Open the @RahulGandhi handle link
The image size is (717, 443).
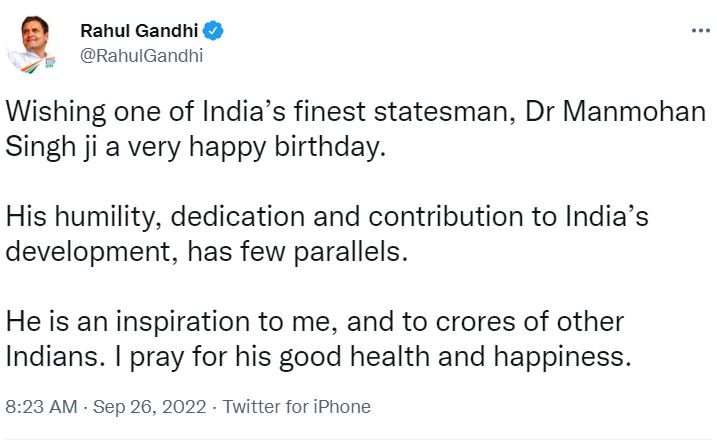[141, 56]
